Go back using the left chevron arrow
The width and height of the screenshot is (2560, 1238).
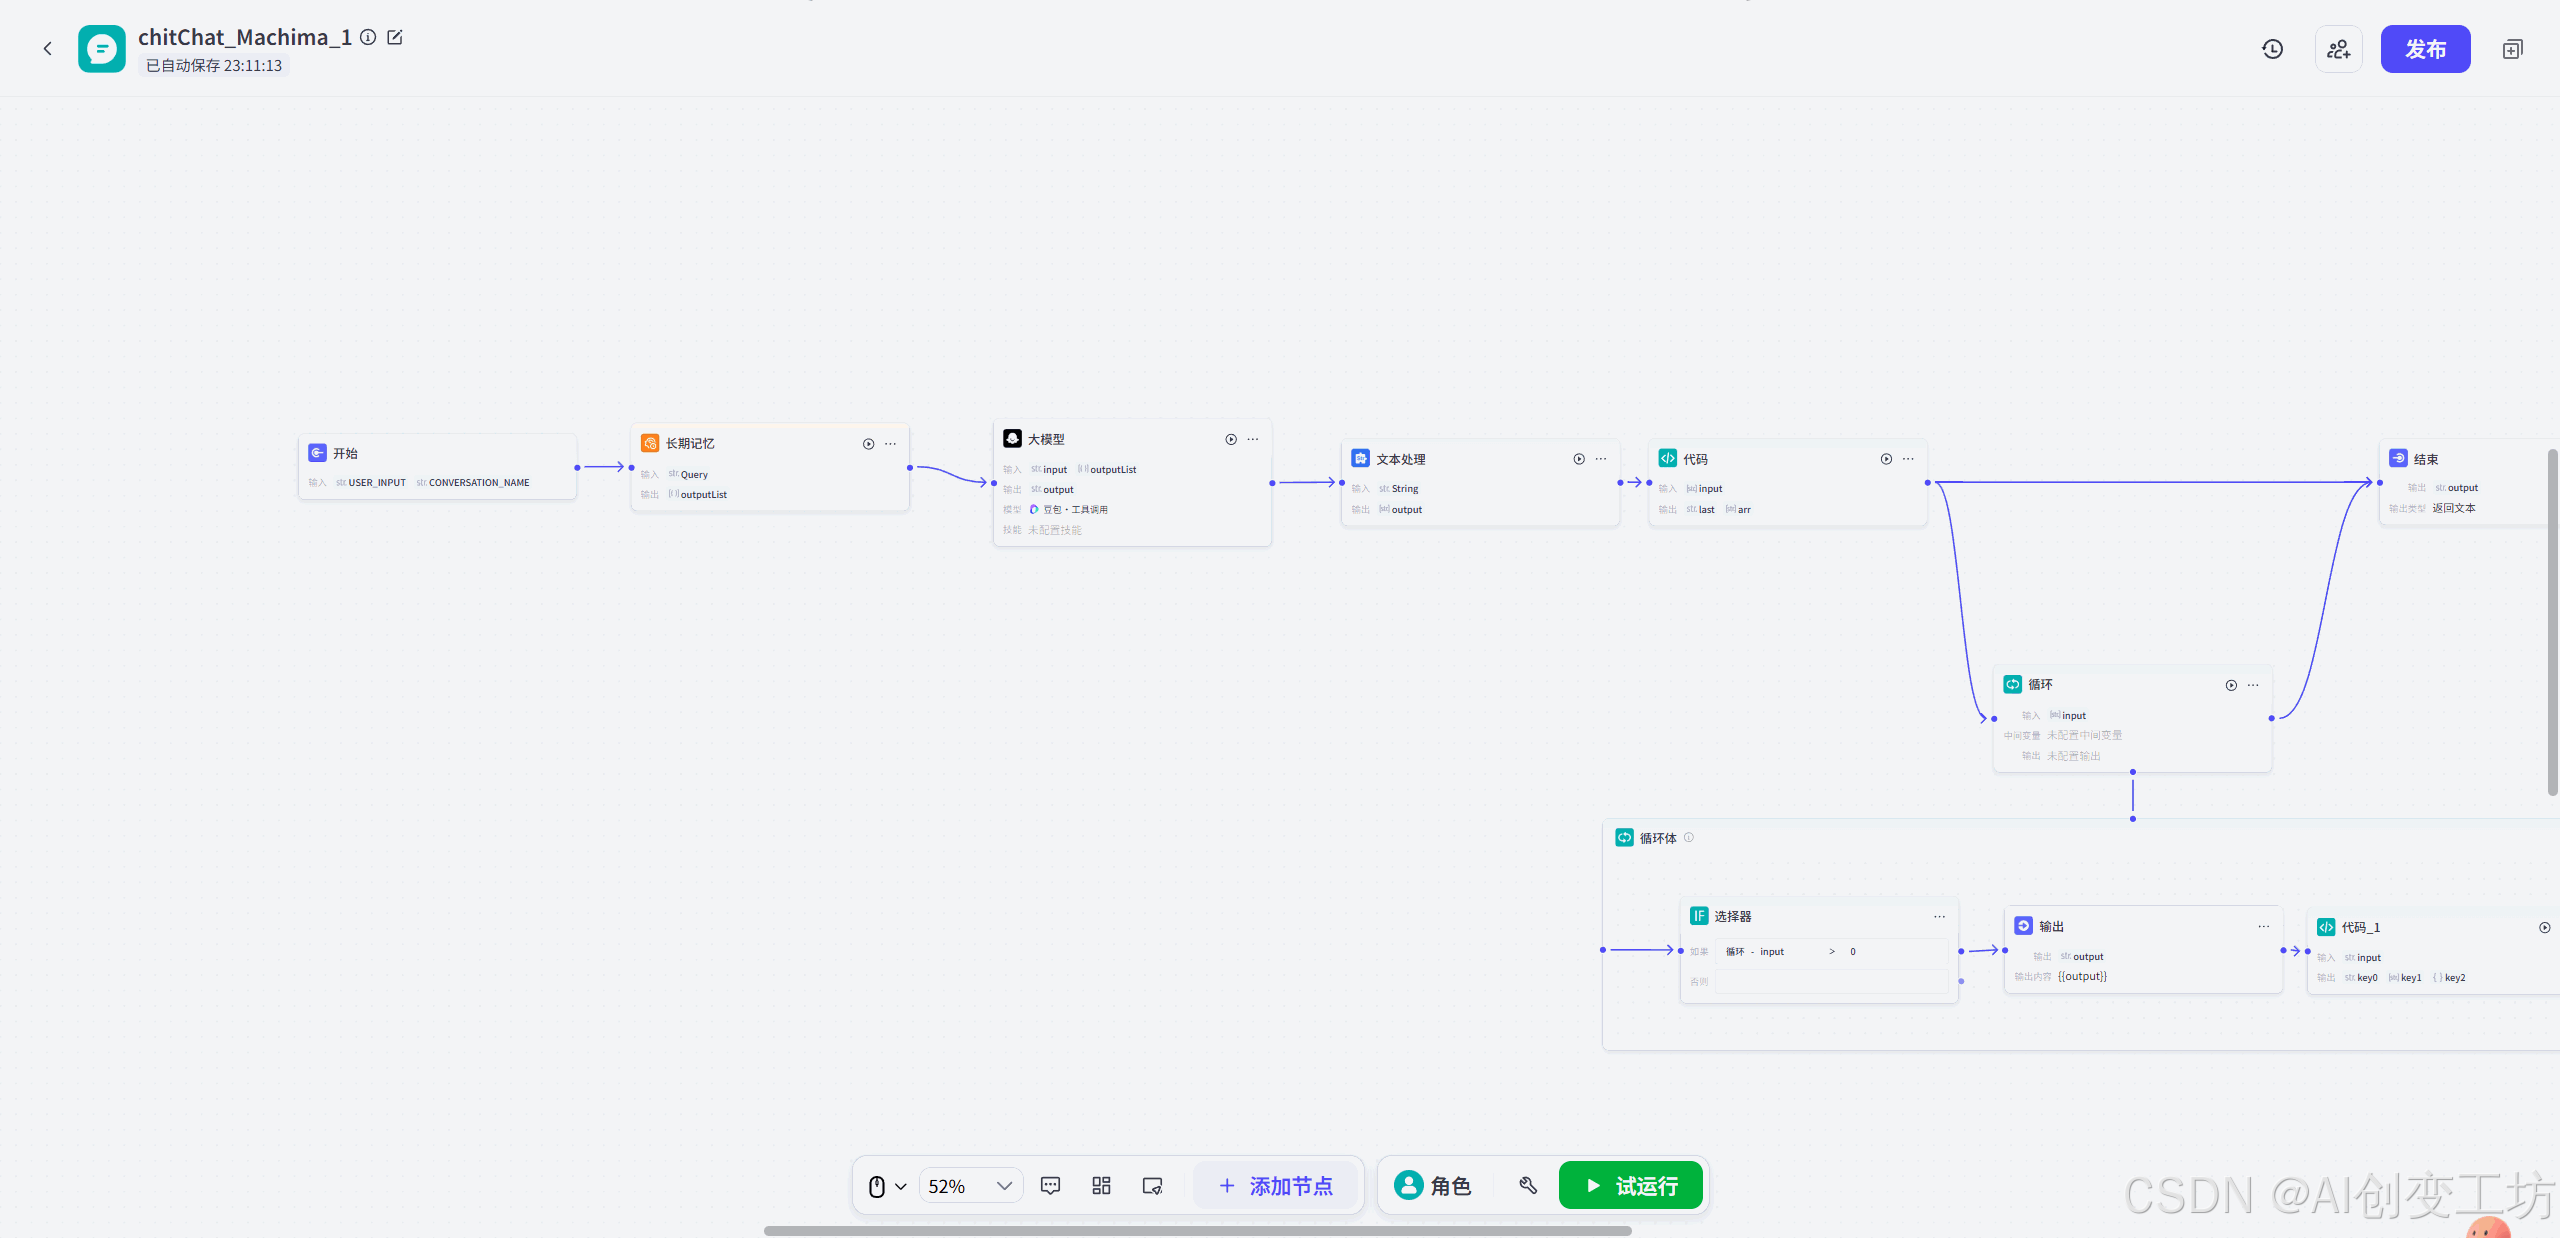click(47, 48)
